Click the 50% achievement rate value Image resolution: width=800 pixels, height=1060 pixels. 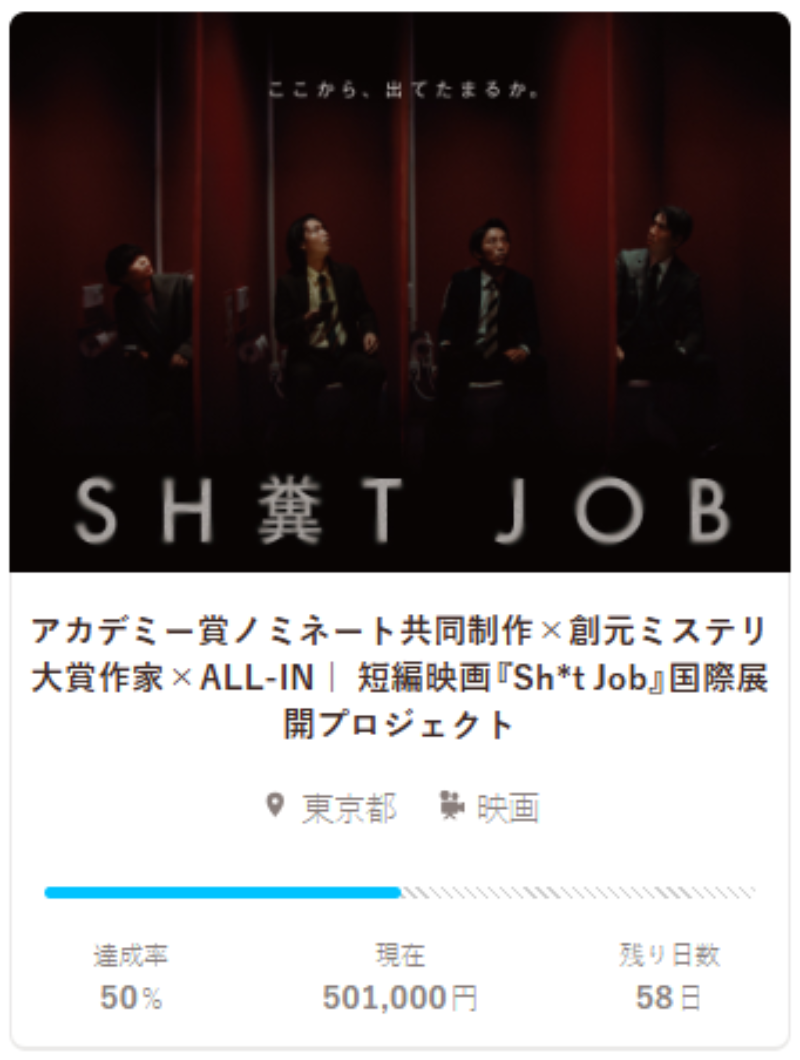(x=131, y=997)
